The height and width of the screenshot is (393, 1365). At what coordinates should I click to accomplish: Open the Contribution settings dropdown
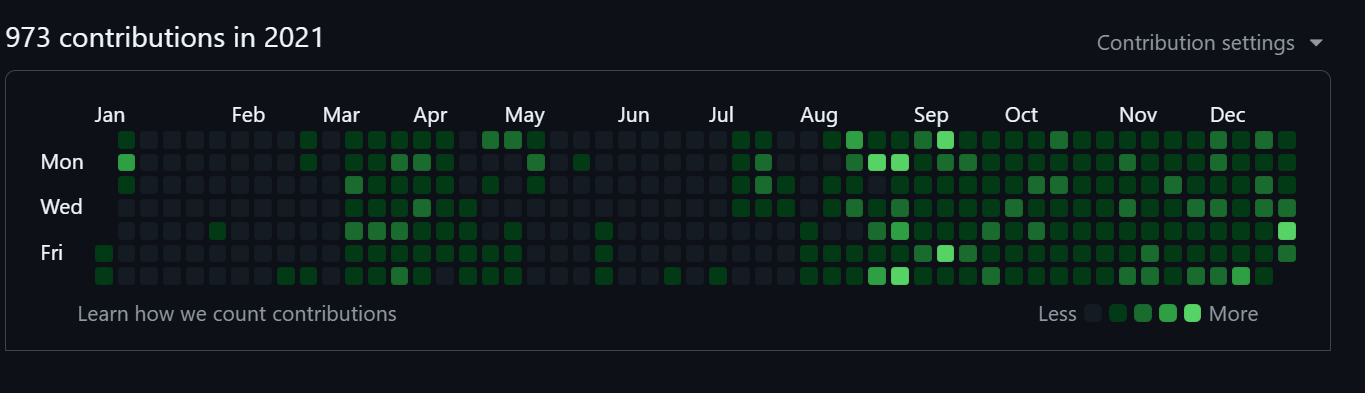pos(1210,43)
